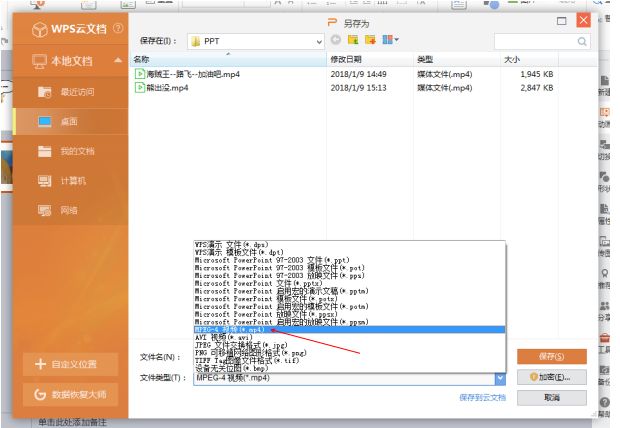This screenshot has width=620, height=428.
Task: Choose PowerPoint 文件(*.pptx) format
Action: (x=350, y=283)
